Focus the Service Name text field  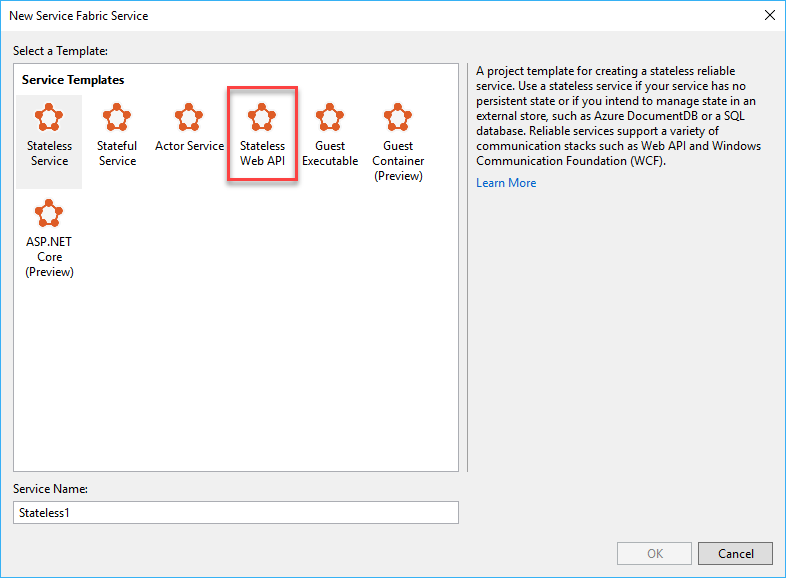[236, 513]
